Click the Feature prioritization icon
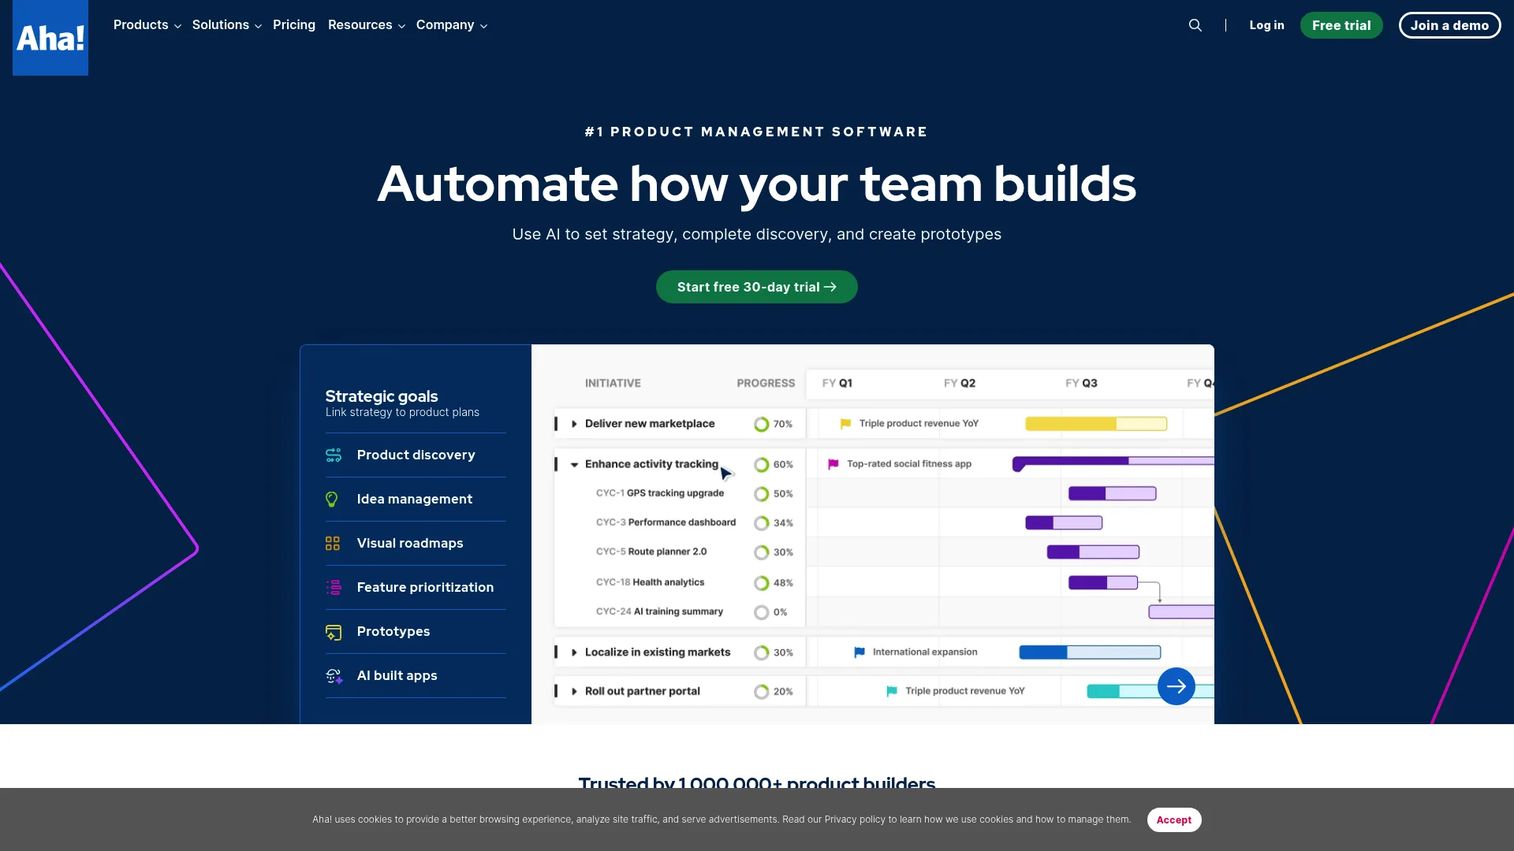Screen dimensions: 1514x851 pyautogui.click(x=334, y=587)
